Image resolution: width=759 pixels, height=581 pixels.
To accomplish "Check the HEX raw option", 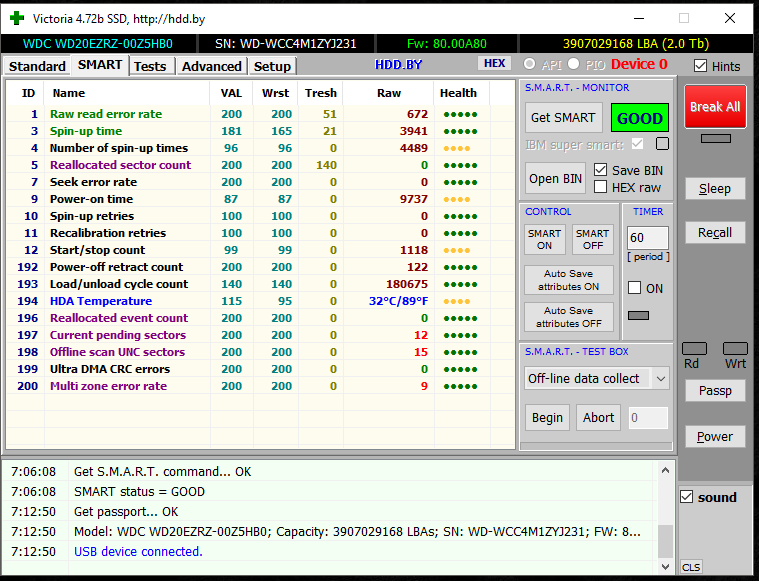I will pyautogui.click(x=601, y=187).
